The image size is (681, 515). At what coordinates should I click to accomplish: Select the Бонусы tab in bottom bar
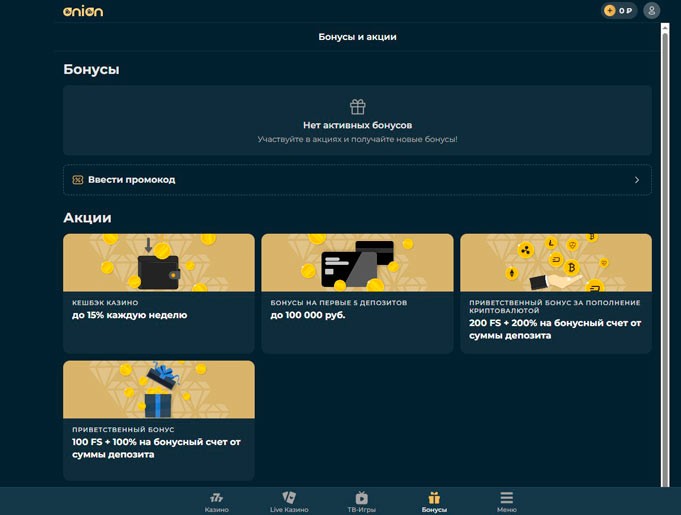434,501
